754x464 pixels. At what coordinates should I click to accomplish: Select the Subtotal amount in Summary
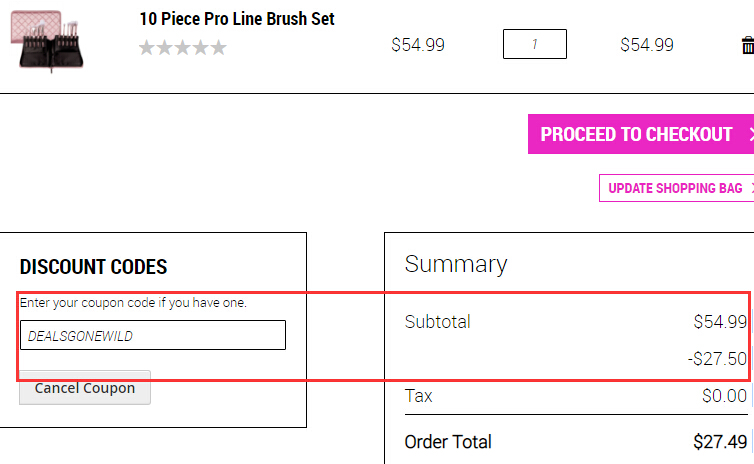720,322
